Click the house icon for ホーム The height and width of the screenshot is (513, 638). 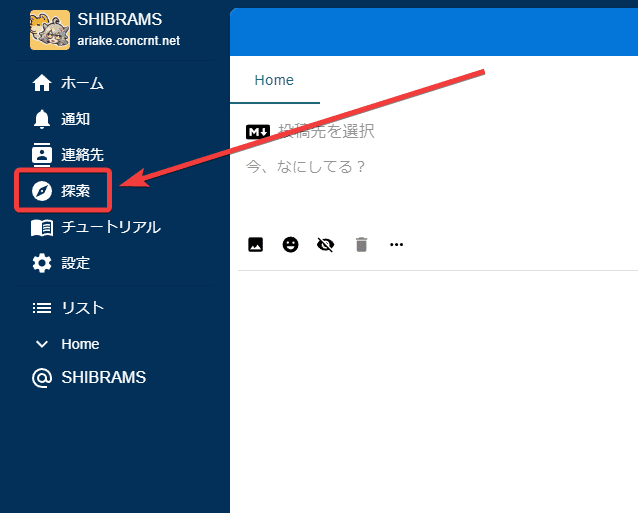pyautogui.click(x=42, y=83)
